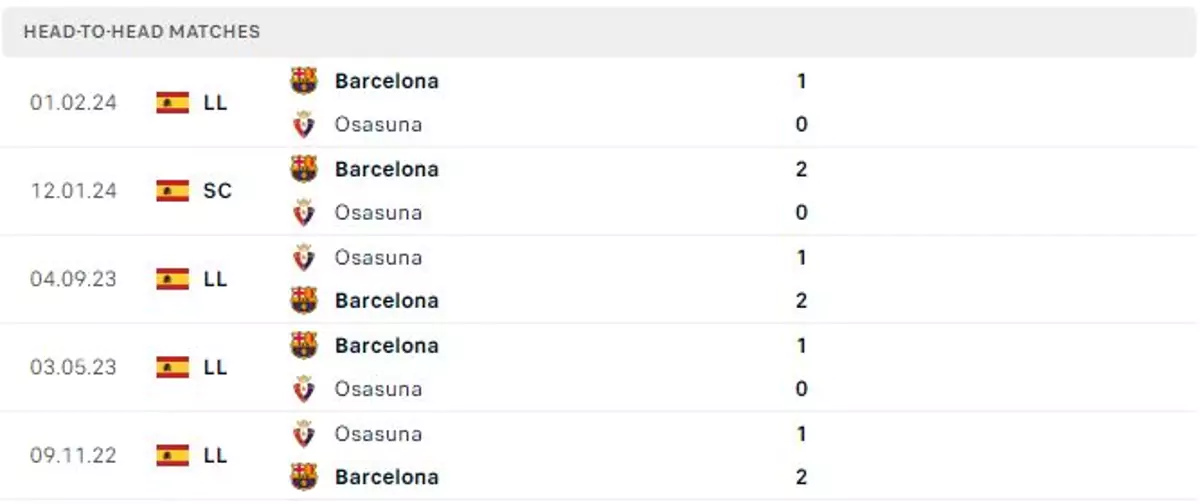This screenshot has width=1200, height=504.
Task: Open the Osasuna team name in the 12.01.24 match
Action: pyautogui.click(x=378, y=213)
